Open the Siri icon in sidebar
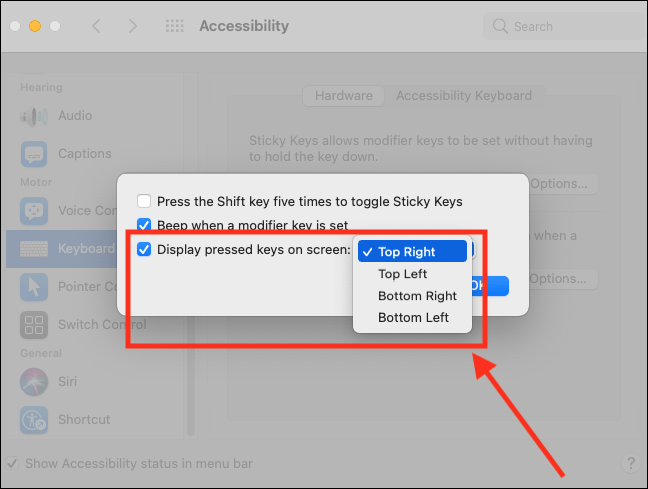 coord(34,382)
